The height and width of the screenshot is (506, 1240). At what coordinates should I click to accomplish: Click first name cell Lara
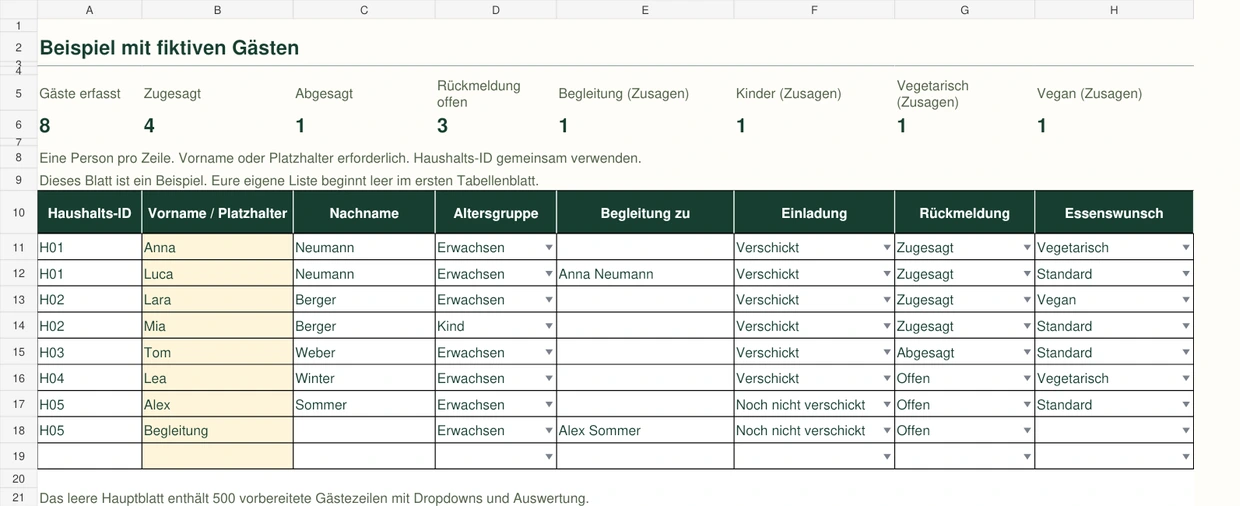(x=217, y=300)
